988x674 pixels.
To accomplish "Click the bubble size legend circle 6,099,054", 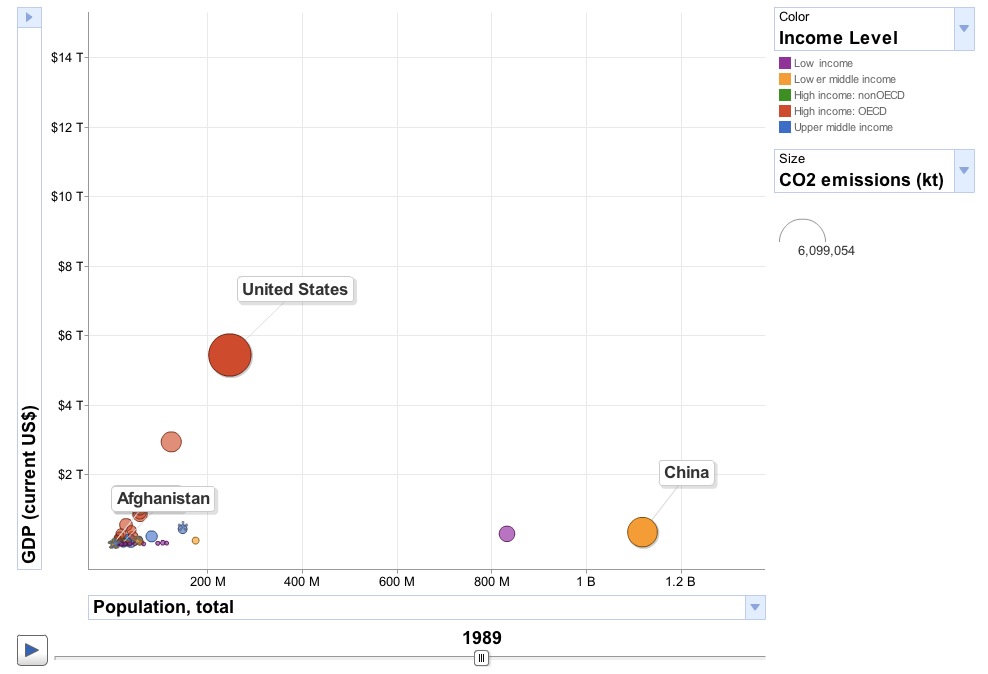I will (x=802, y=232).
